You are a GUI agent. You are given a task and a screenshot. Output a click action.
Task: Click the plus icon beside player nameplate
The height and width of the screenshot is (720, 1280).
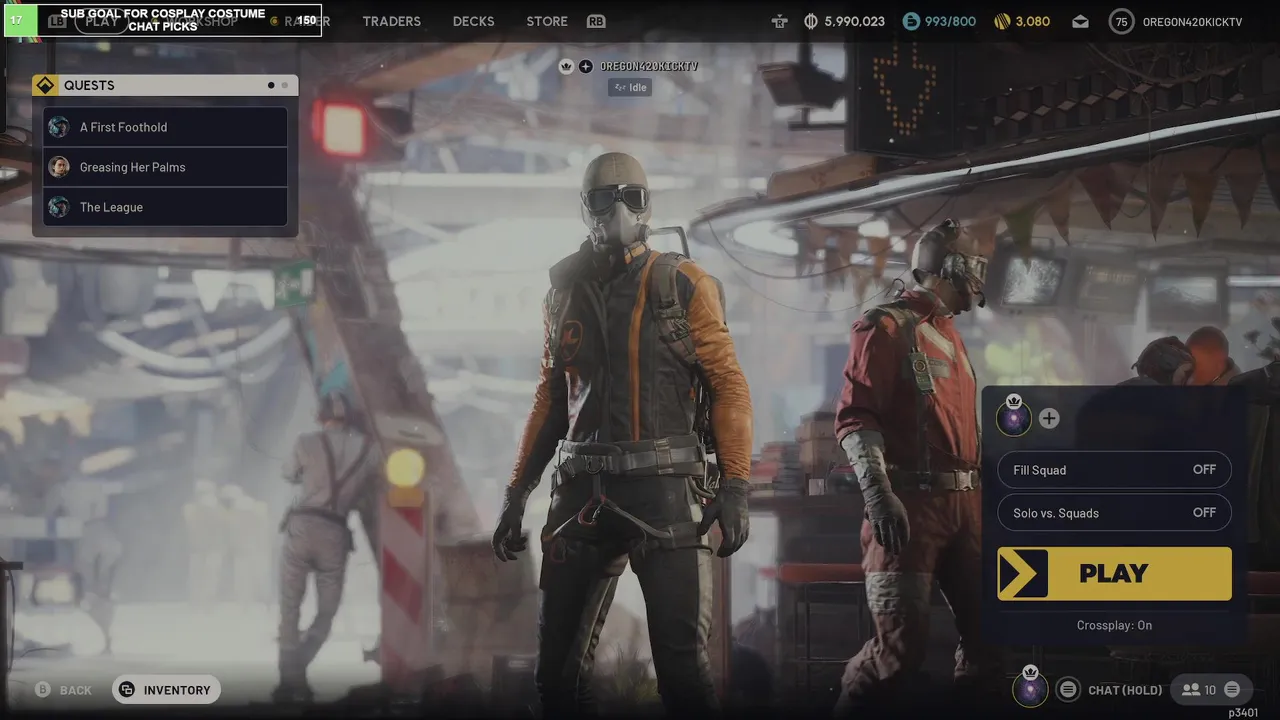tap(586, 66)
